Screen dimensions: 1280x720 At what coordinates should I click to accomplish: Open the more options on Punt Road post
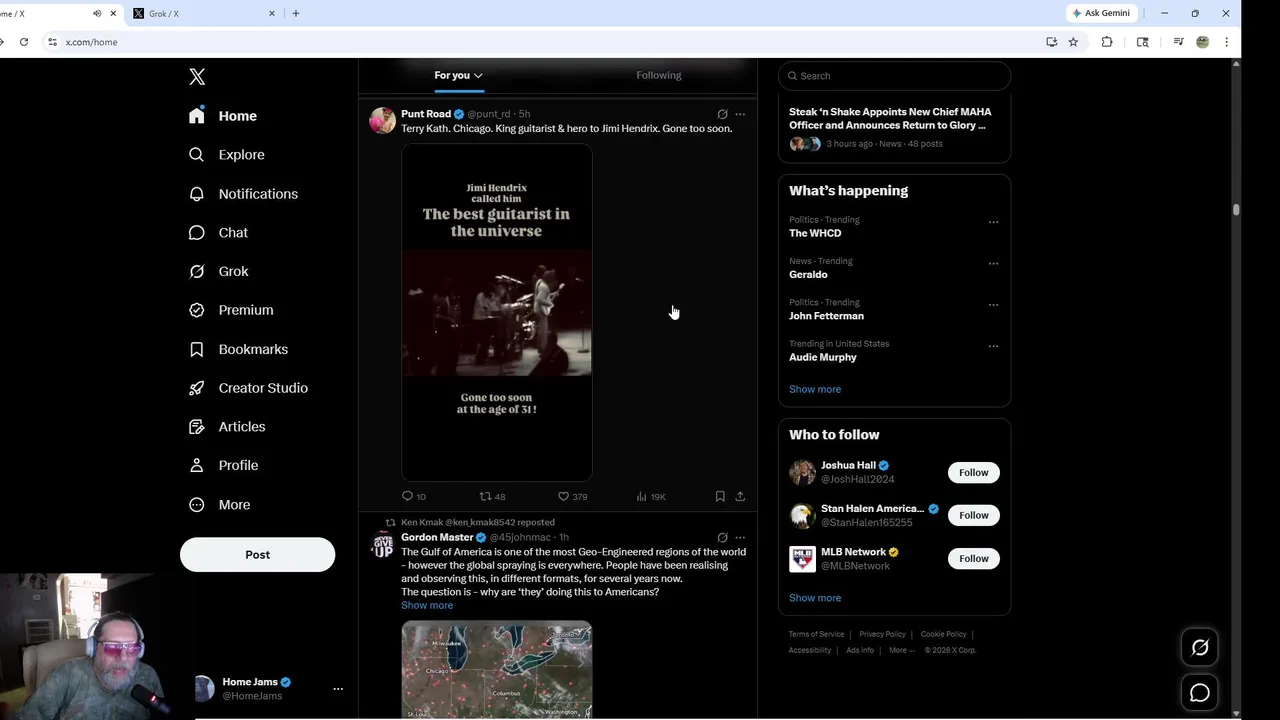[740, 114]
